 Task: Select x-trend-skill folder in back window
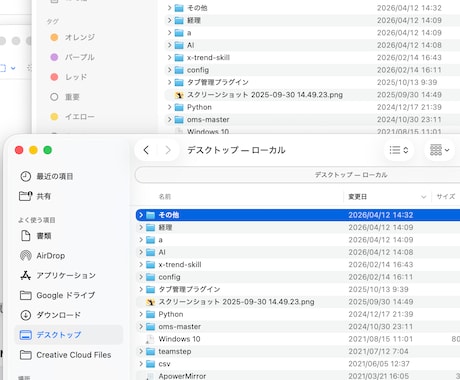click(x=208, y=57)
